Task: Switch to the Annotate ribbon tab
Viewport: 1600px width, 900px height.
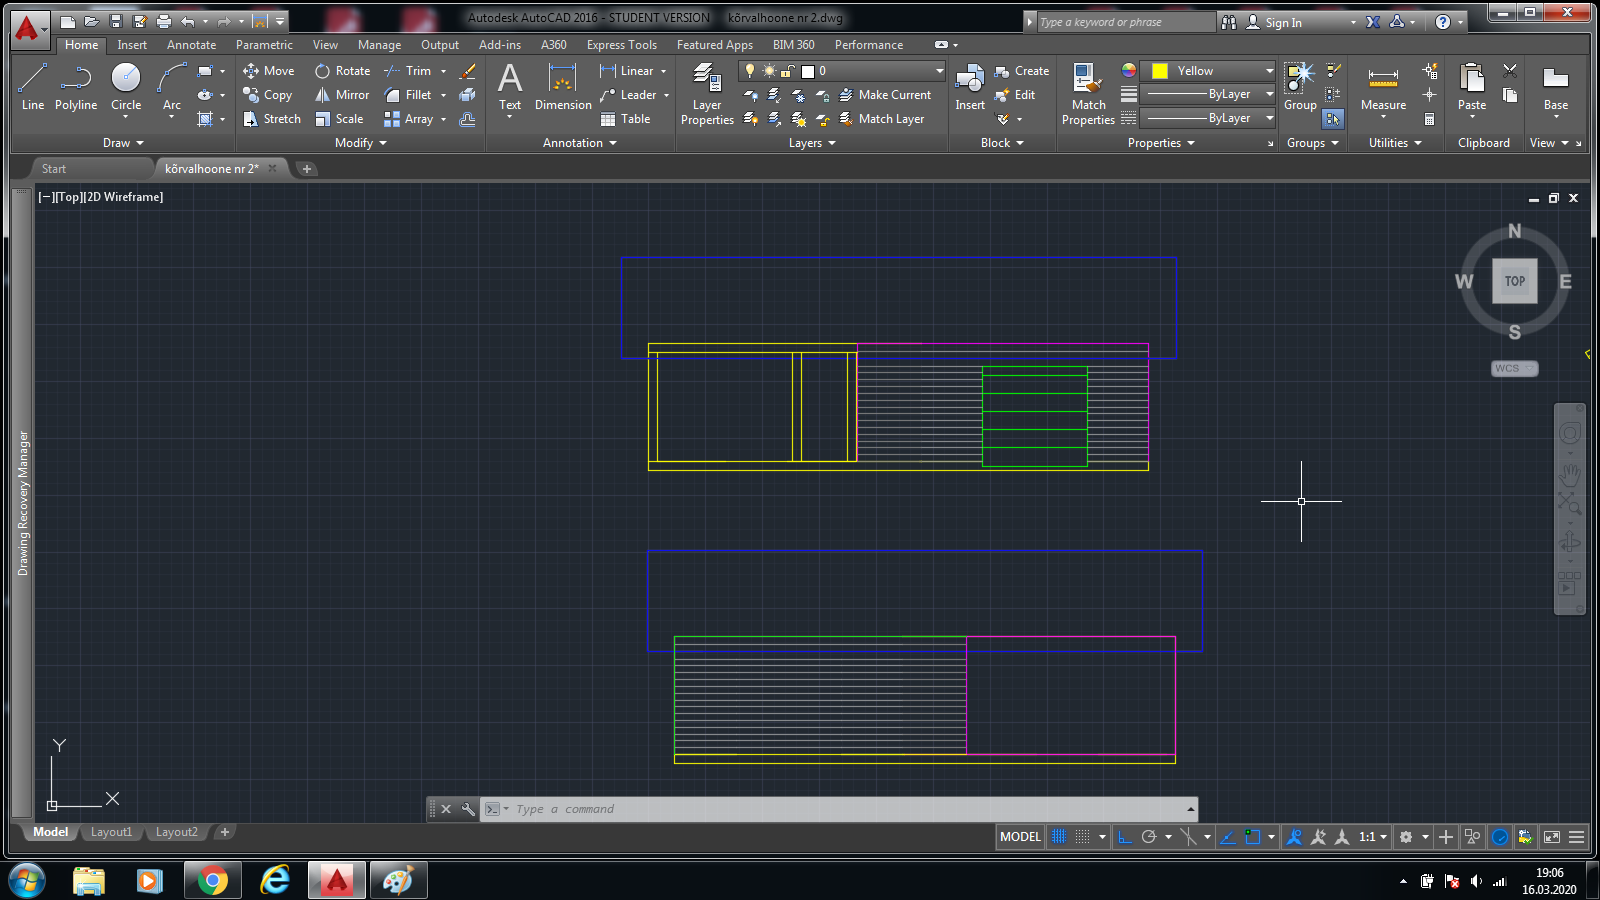Action: [191, 45]
